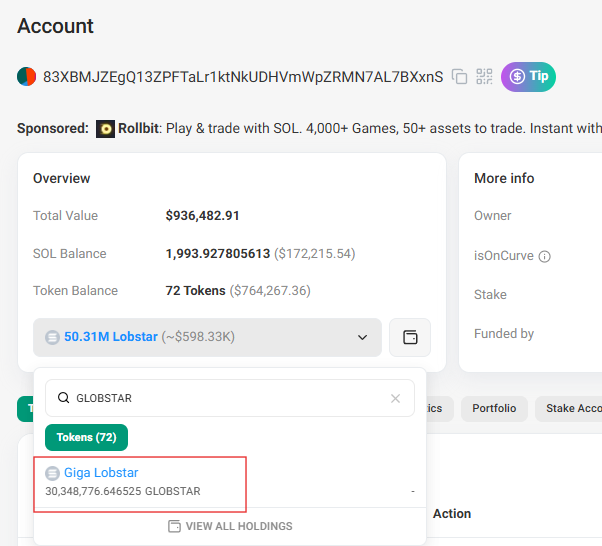The height and width of the screenshot is (546, 602).
Task: Click the dropdown chevron arrow
Action: point(362,338)
